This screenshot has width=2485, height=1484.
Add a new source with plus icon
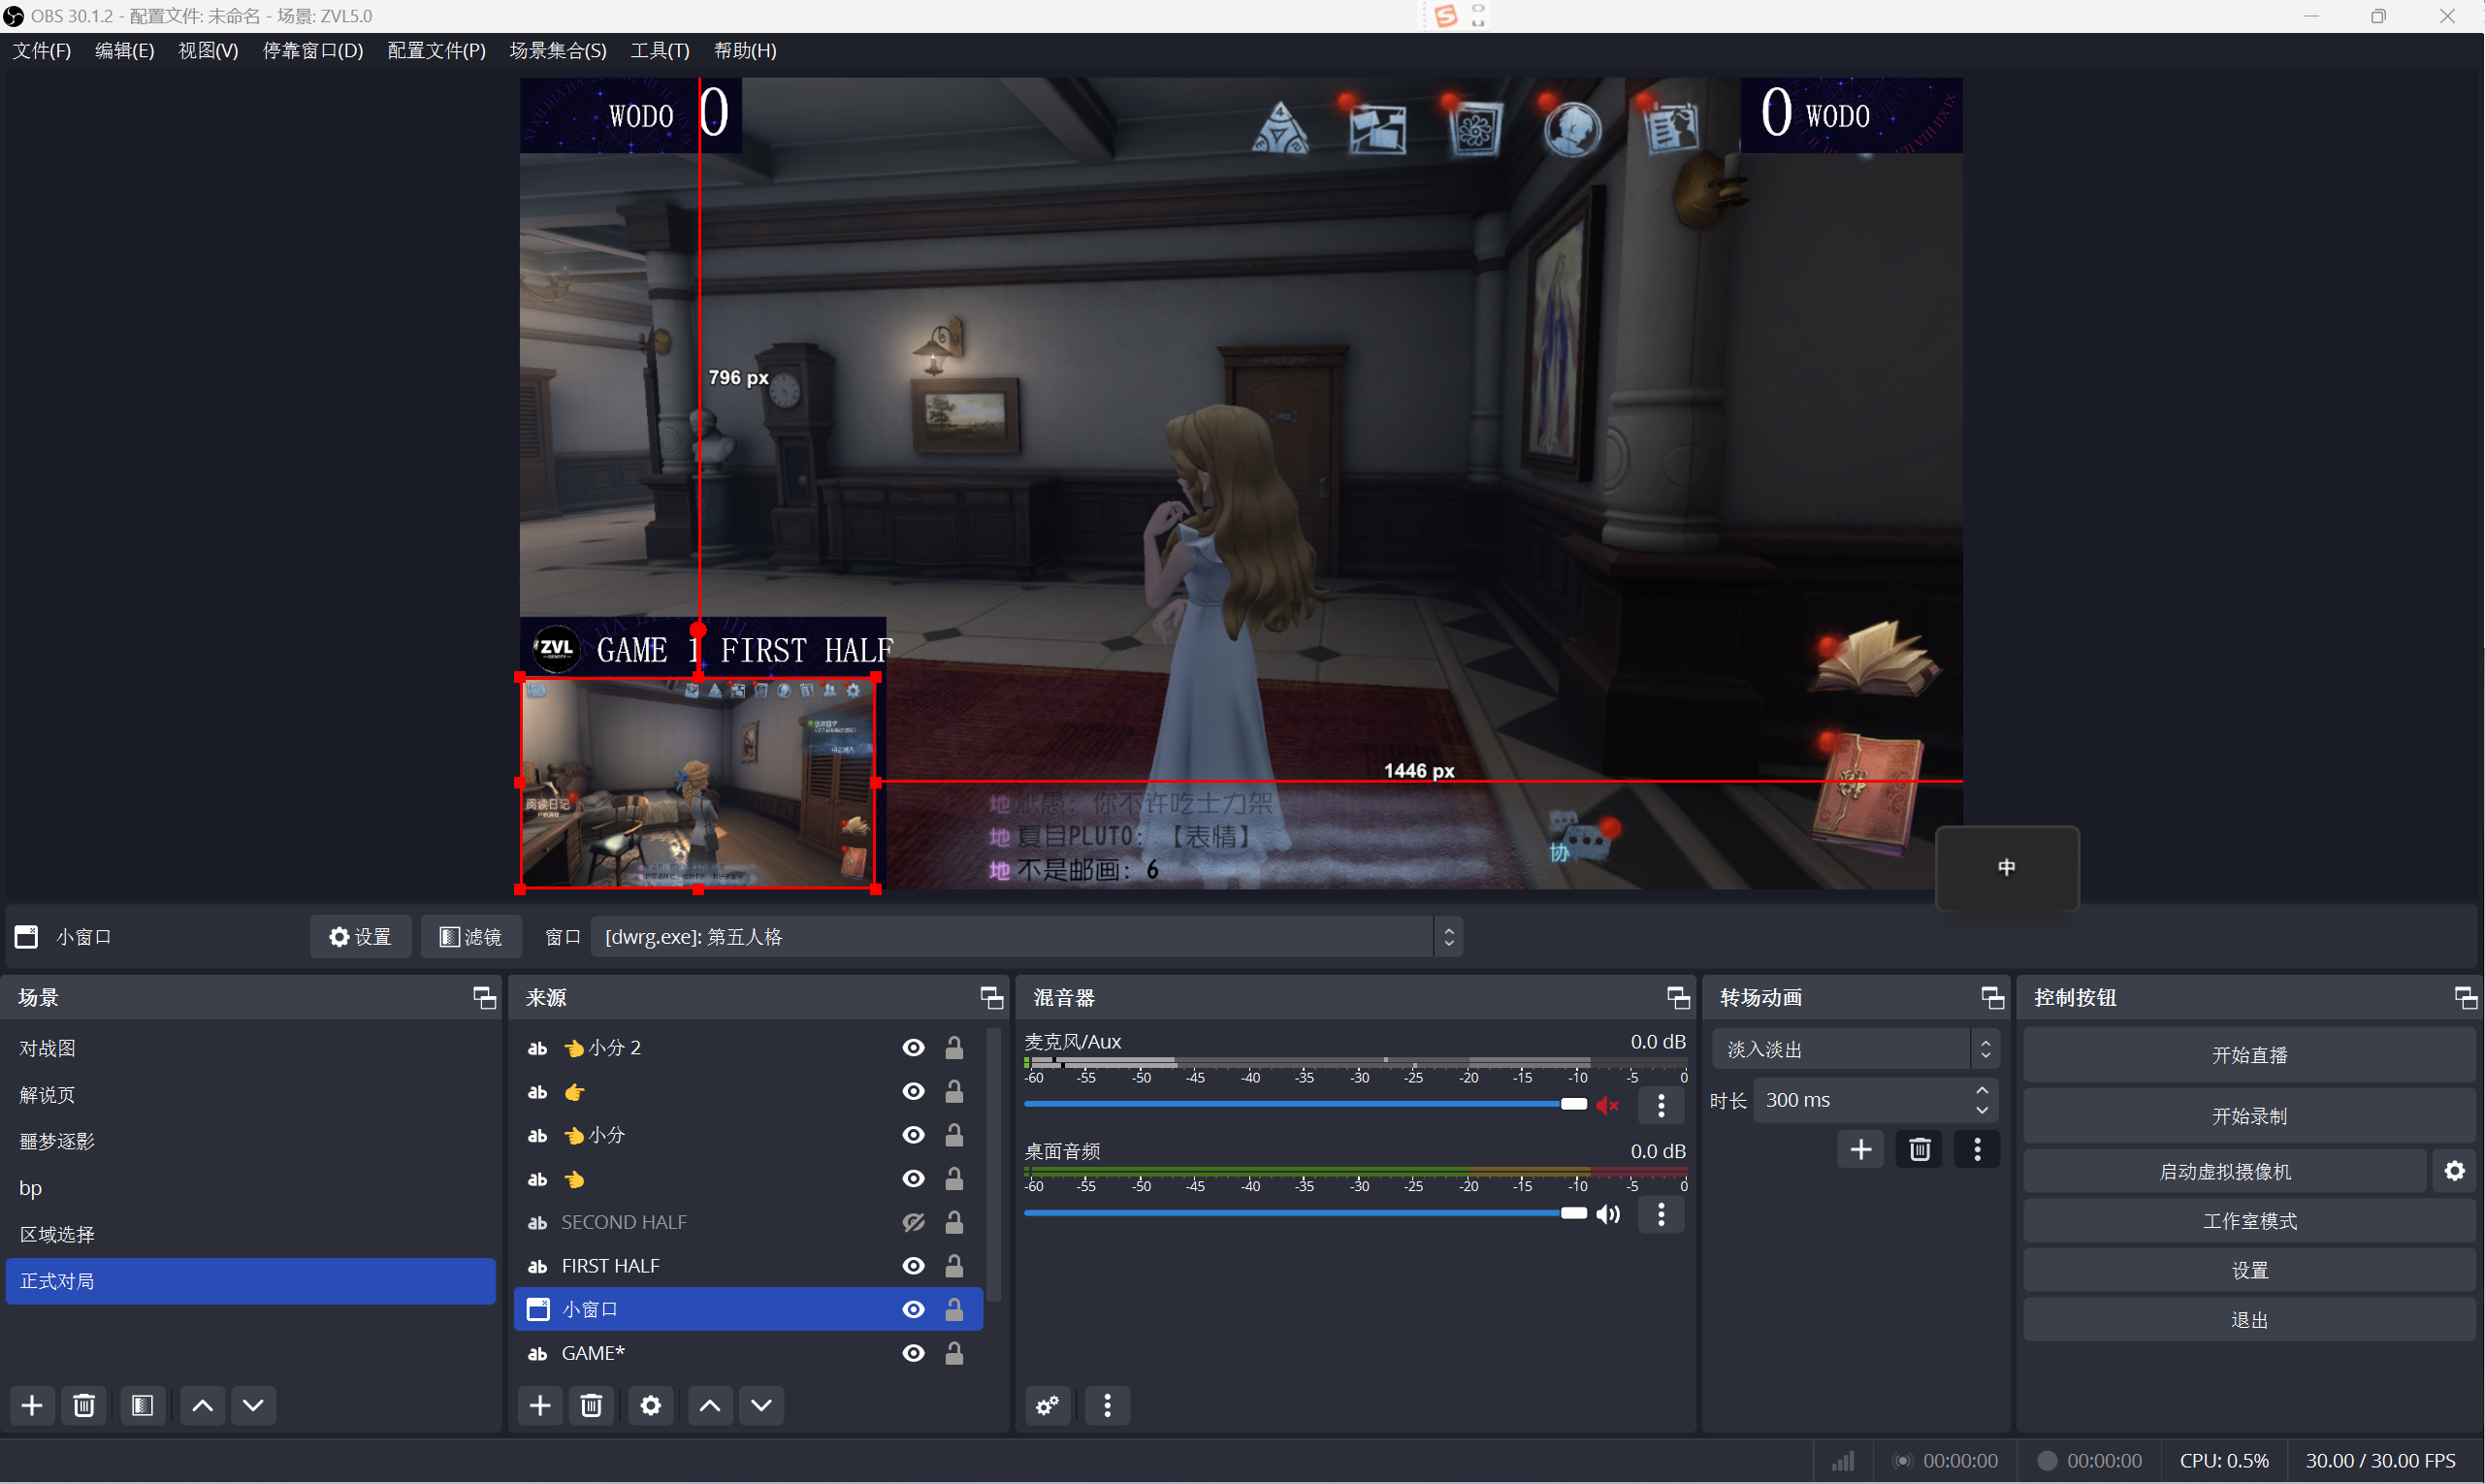(540, 1405)
